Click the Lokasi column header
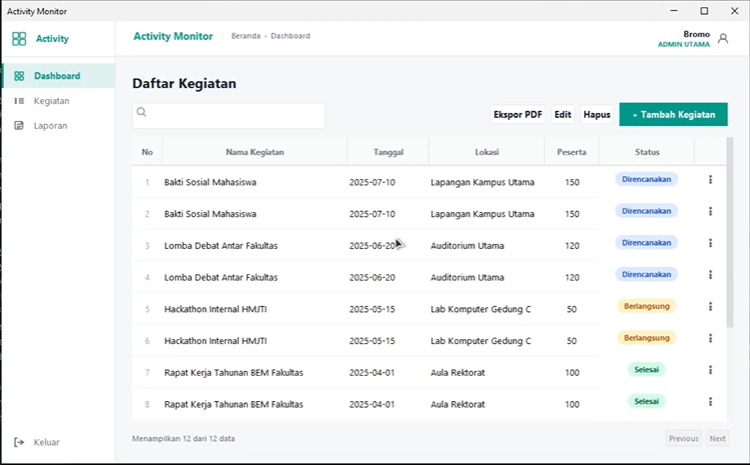750x465 pixels. [486, 152]
